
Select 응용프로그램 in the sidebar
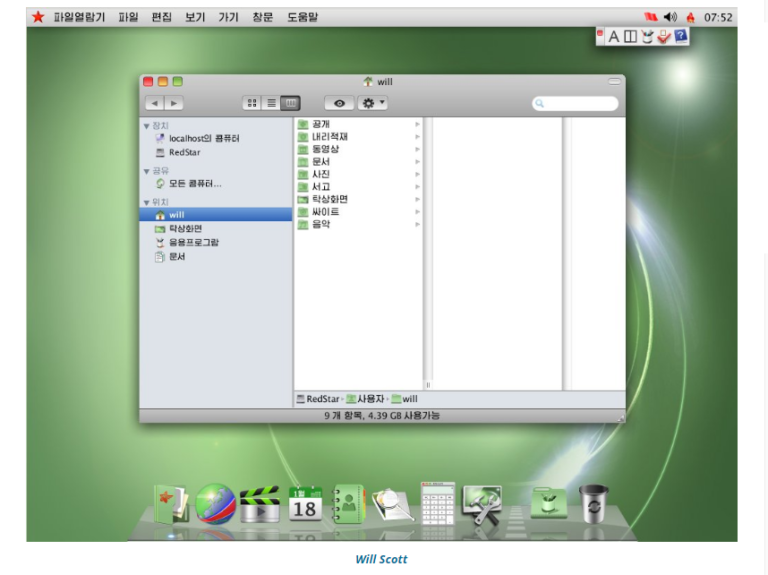[x=193, y=243]
